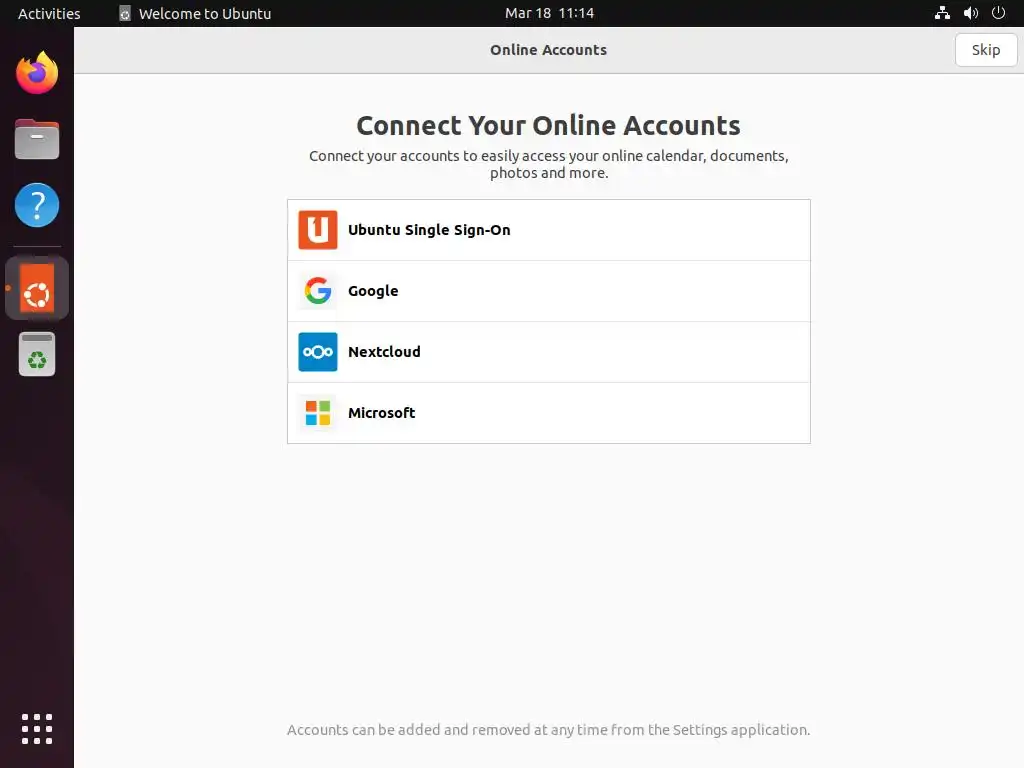
Task: Skip the Online Accounts step
Action: 985,50
